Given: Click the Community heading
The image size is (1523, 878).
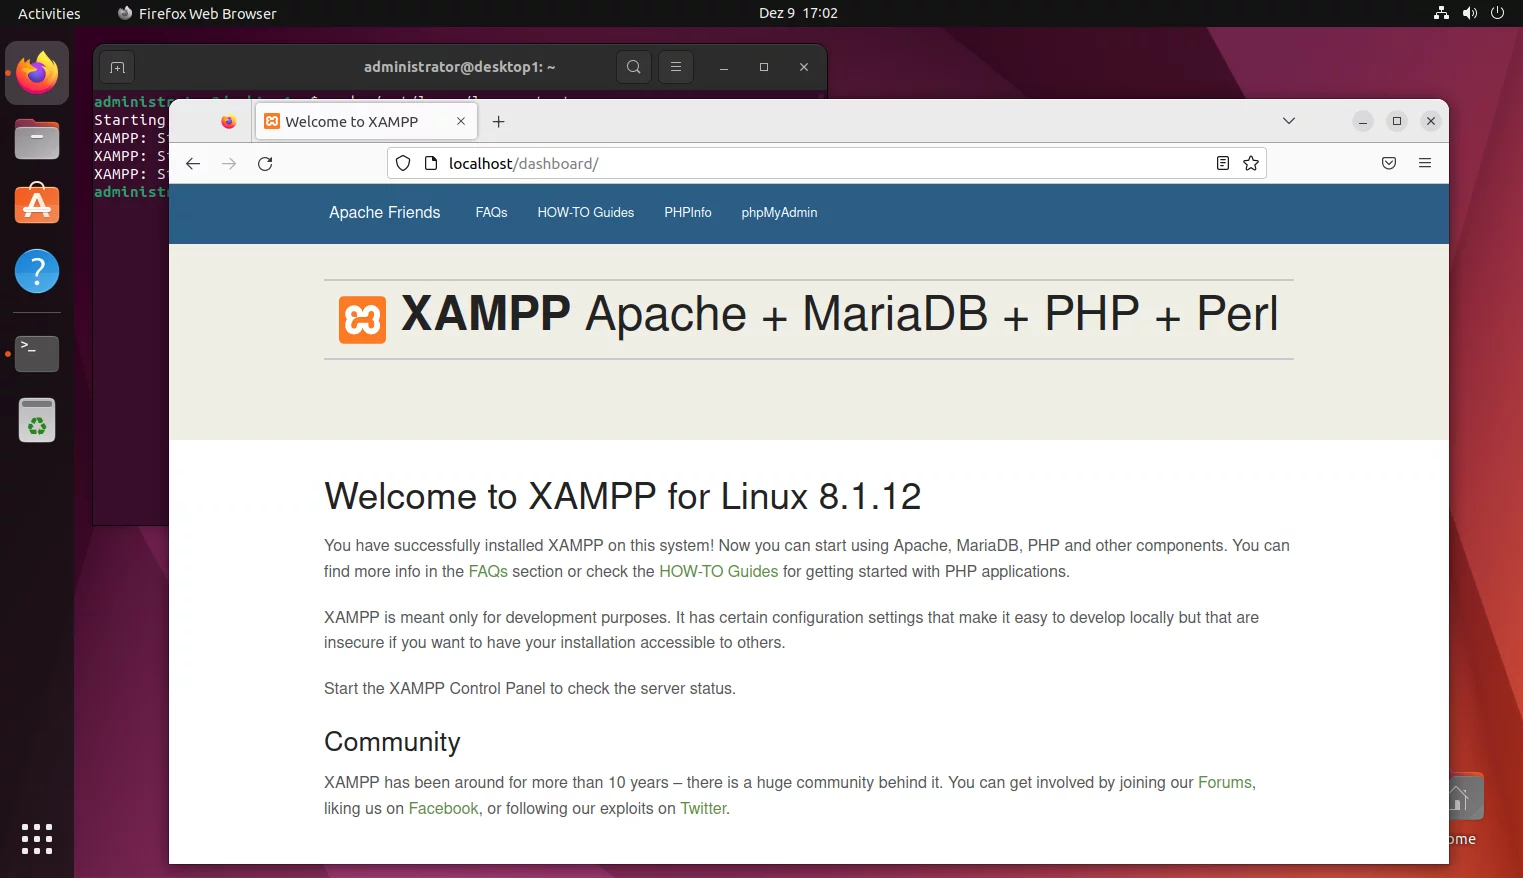Looking at the screenshot, I should tap(392, 742).
